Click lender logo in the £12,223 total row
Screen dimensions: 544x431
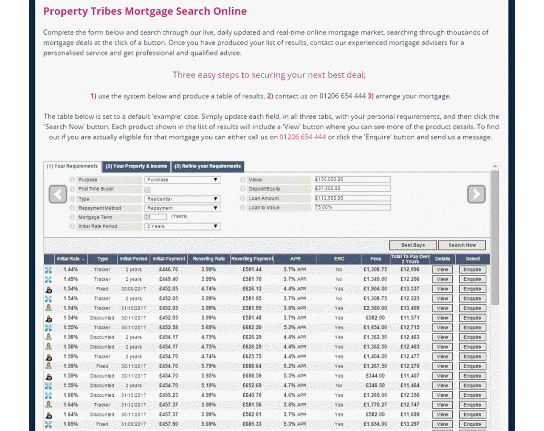tap(49, 299)
